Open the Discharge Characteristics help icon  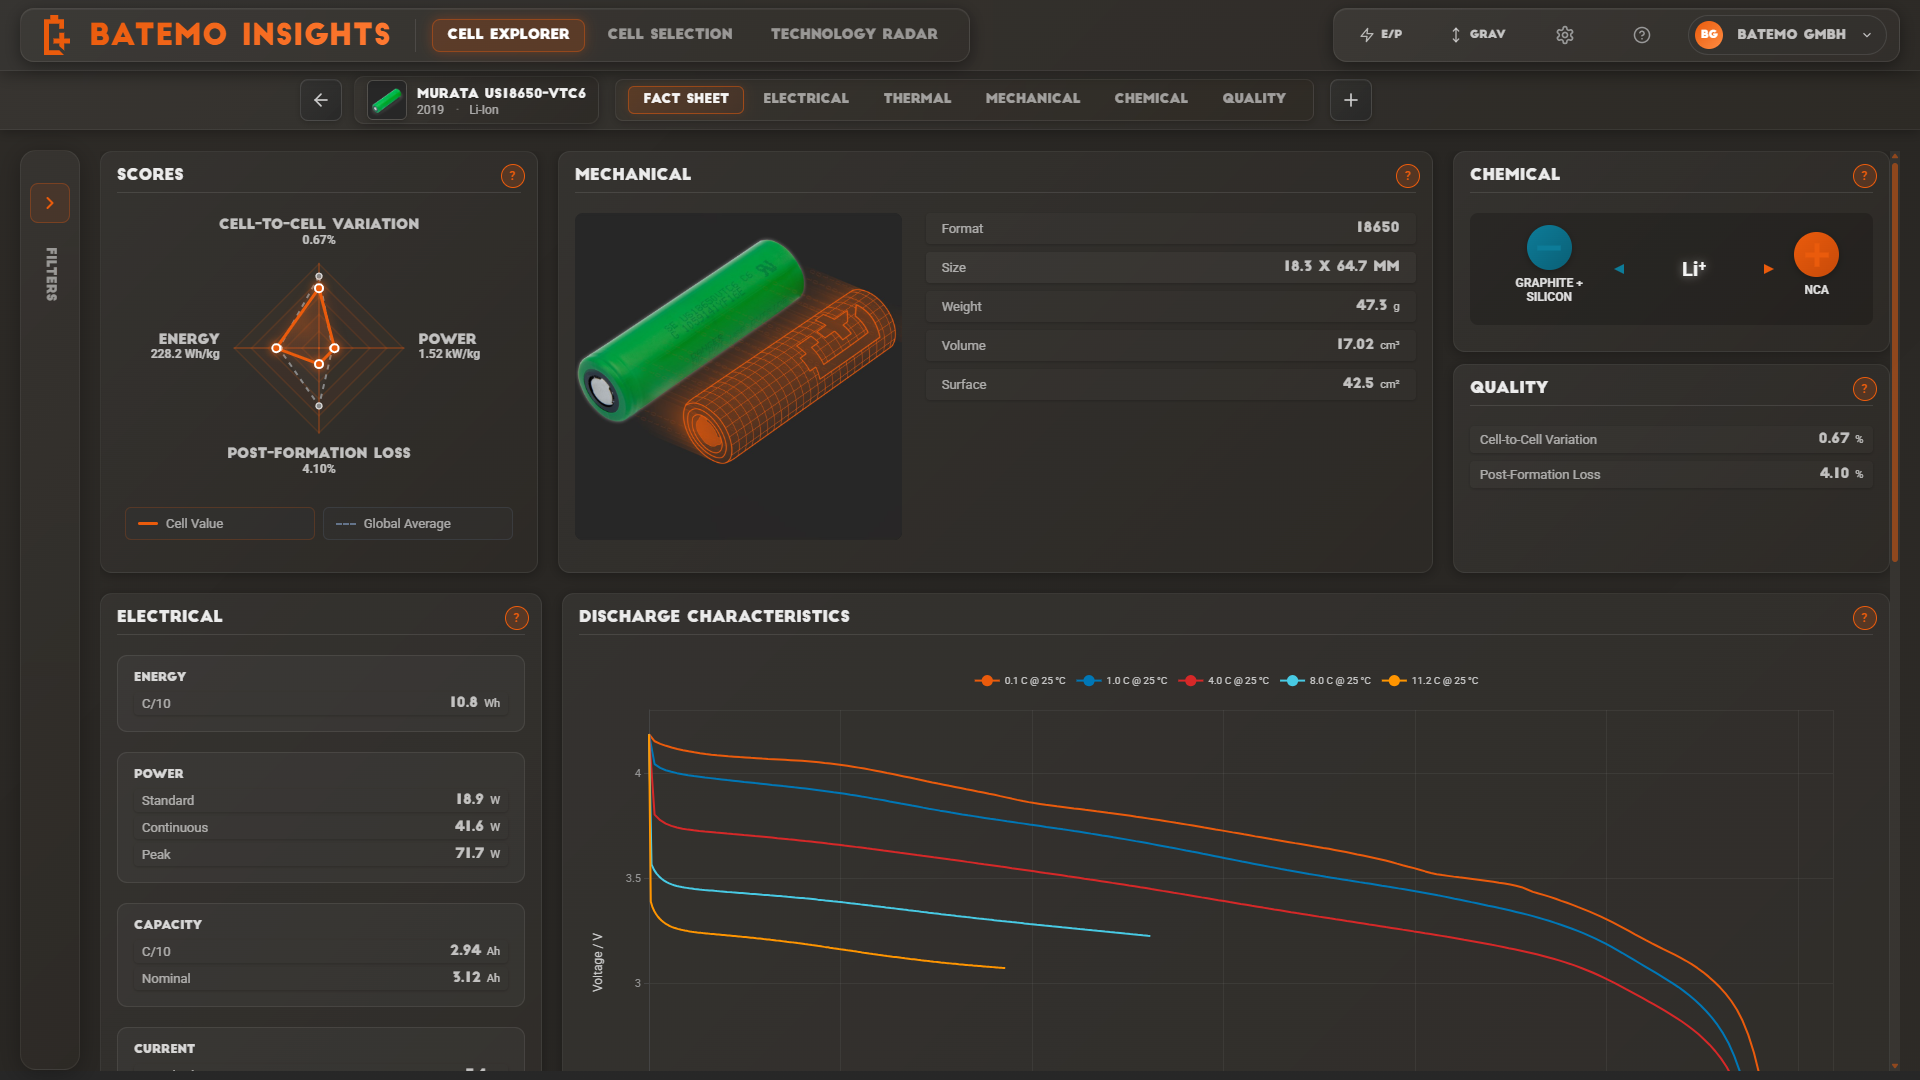1864,618
